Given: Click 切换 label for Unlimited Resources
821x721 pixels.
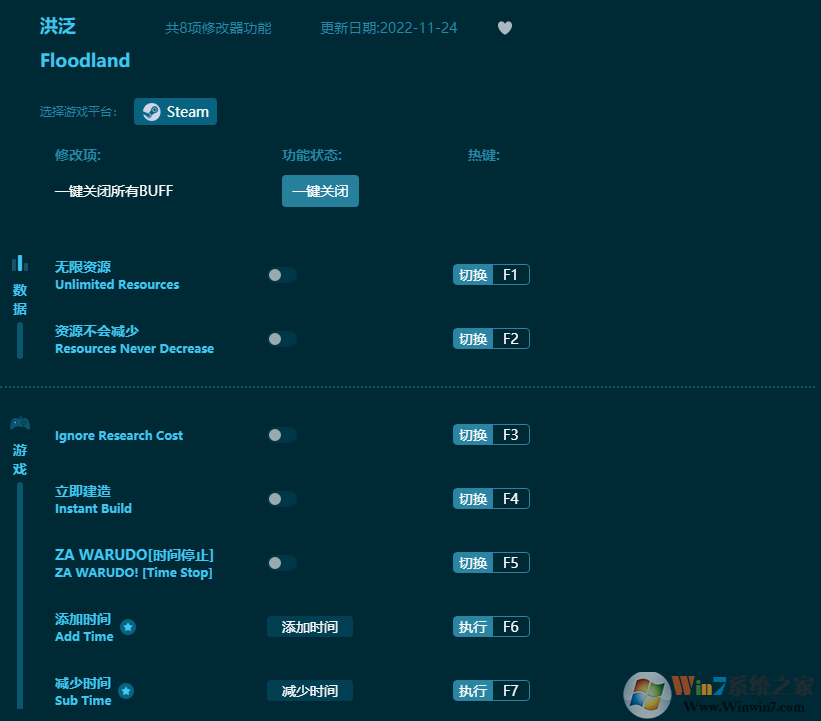Looking at the screenshot, I should click(x=473, y=275).
